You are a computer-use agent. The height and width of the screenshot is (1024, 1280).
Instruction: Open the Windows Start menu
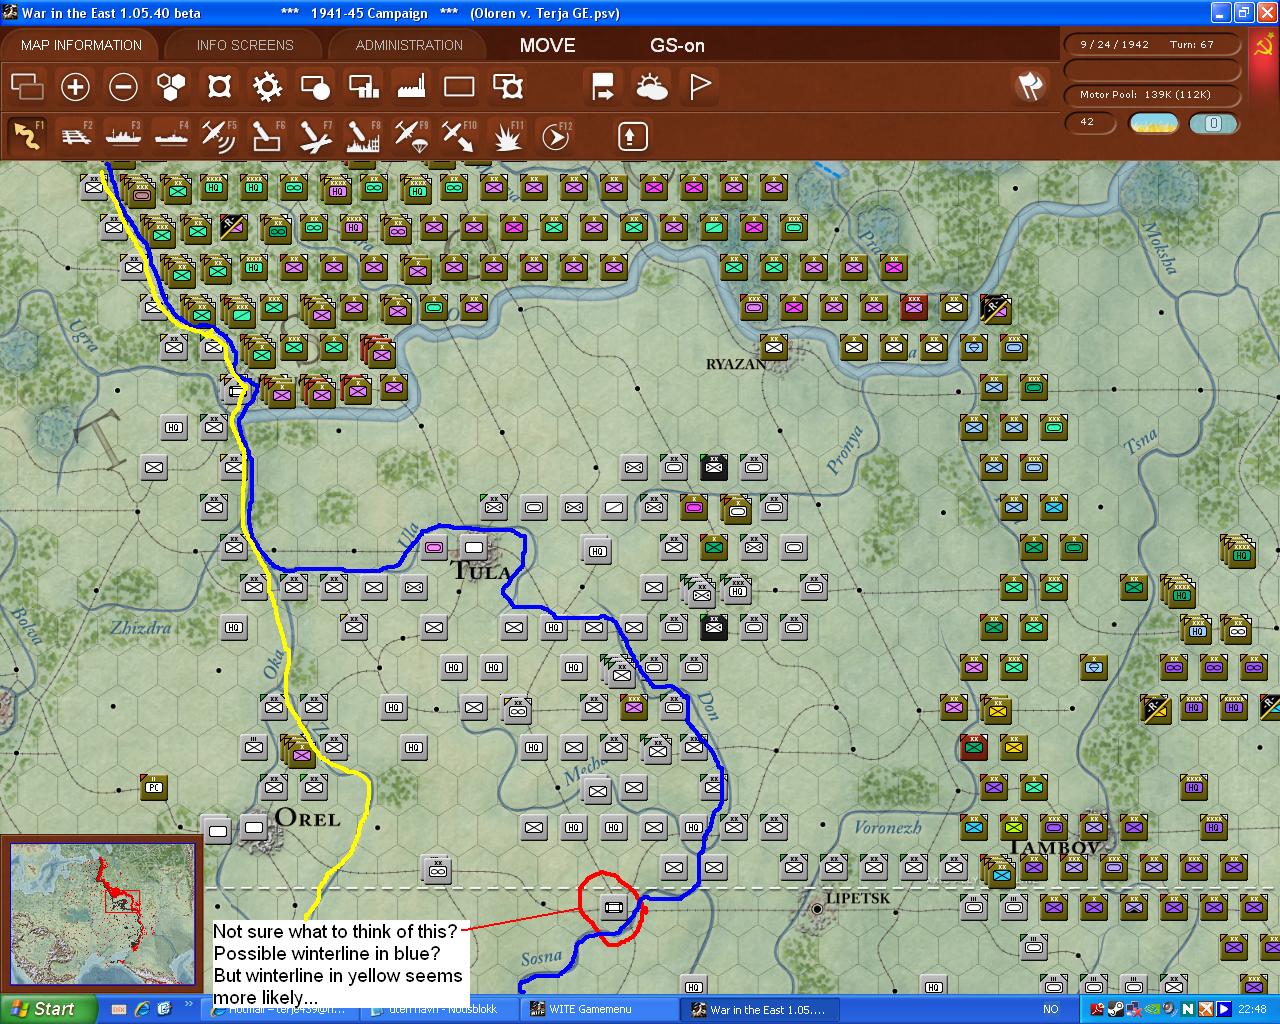click(x=48, y=1009)
